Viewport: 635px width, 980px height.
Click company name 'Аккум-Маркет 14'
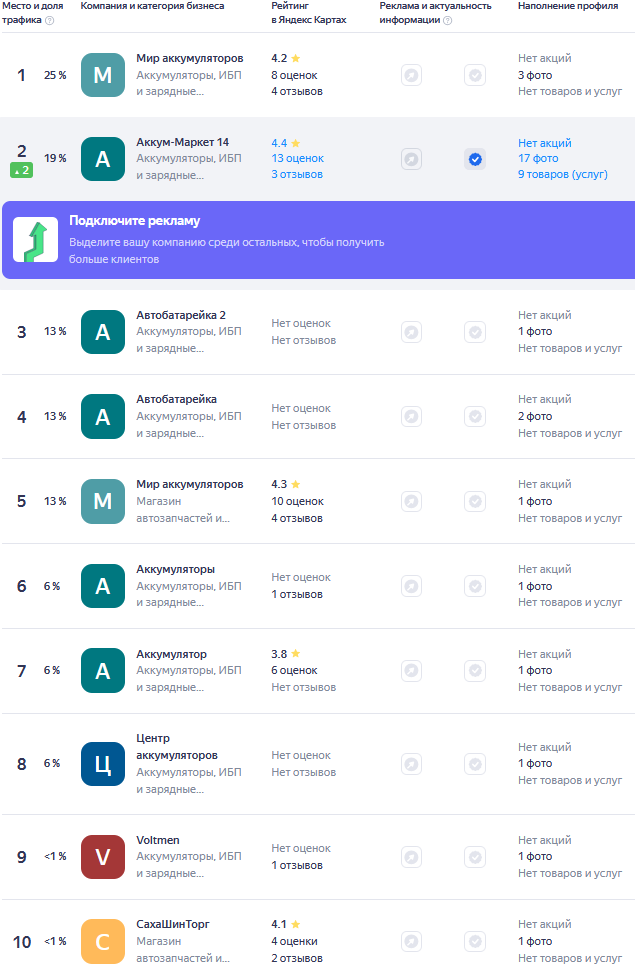coord(182,142)
